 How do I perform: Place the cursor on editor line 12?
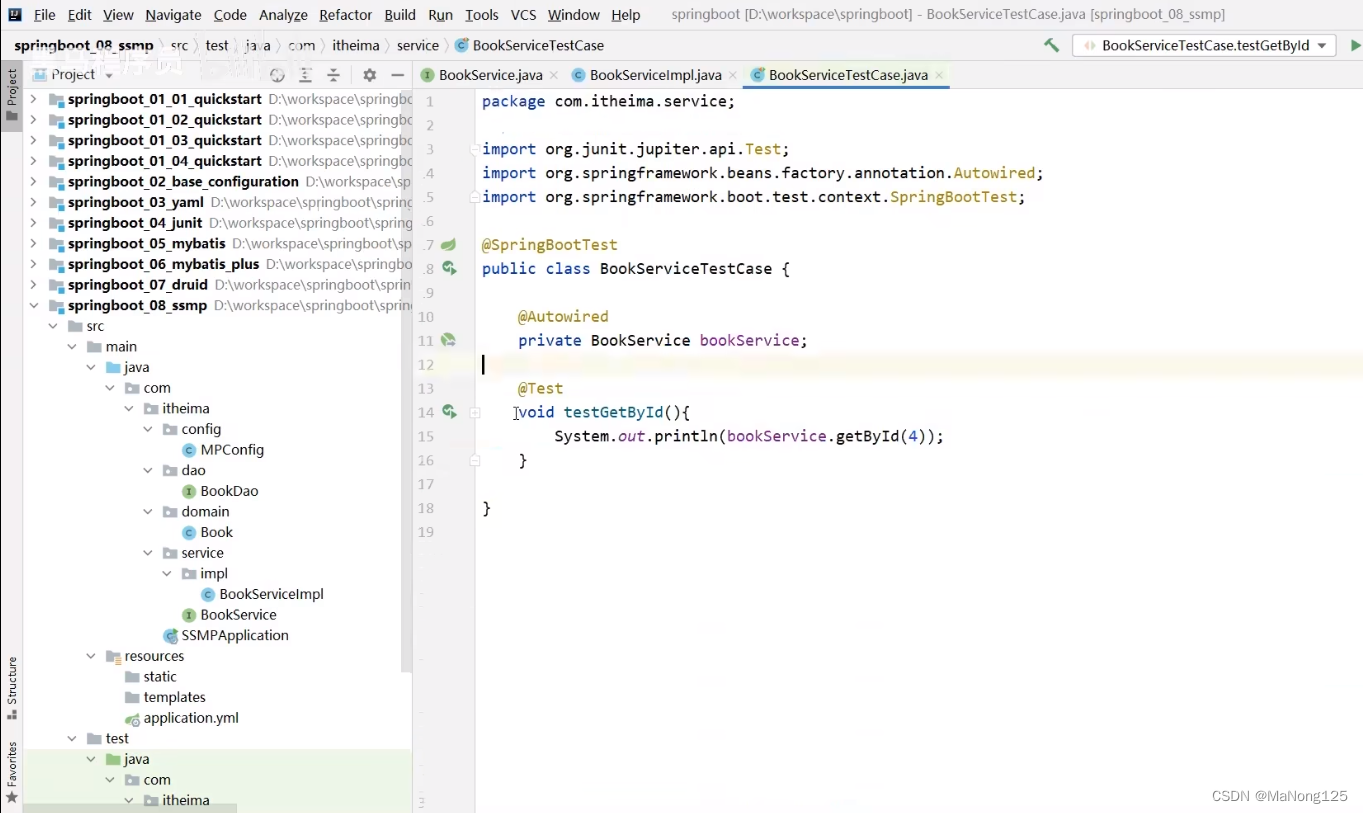pyautogui.click(x=918, y=364)
